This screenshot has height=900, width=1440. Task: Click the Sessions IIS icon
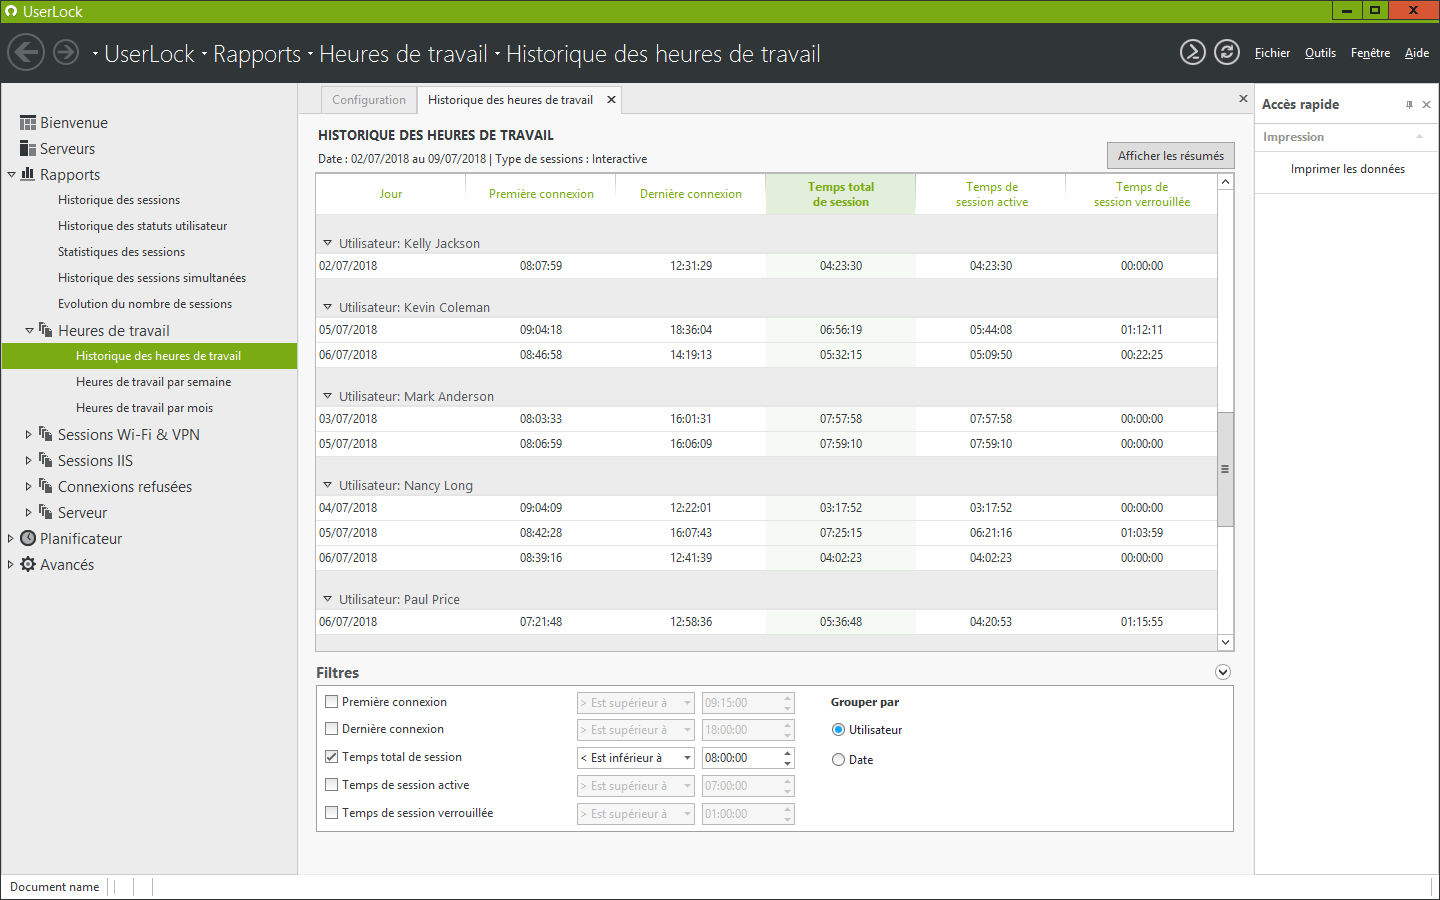click(x=46, y=460)
